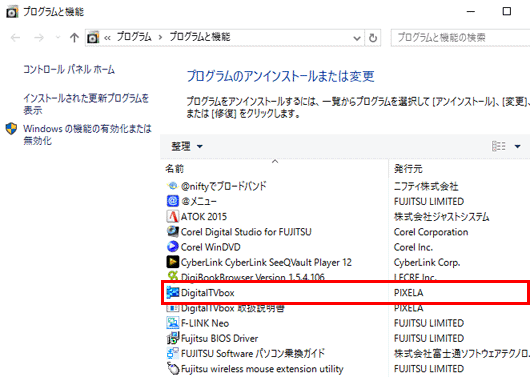Select the Corel WinDVD icon
This screenshot has width=530, height=377.
click(172, 247)
